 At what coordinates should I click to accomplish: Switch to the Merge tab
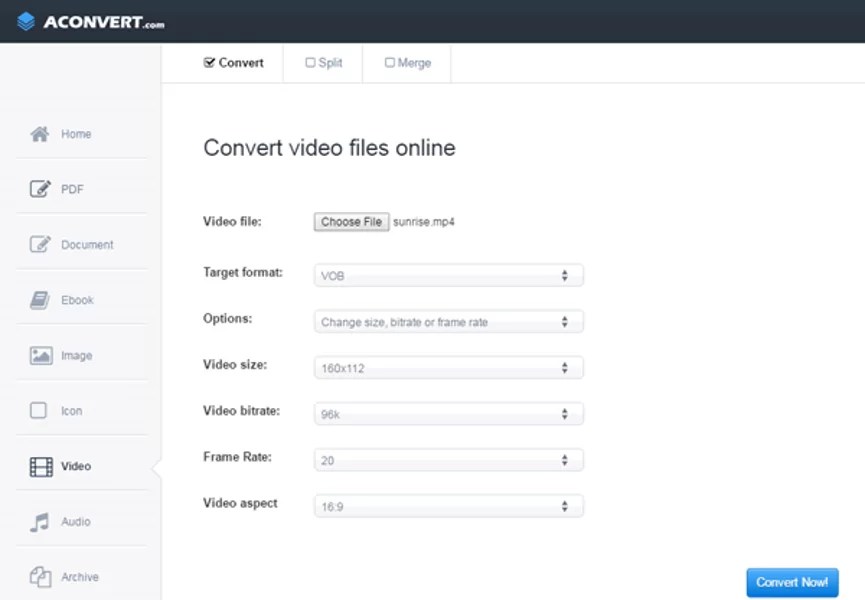point(406,62)
